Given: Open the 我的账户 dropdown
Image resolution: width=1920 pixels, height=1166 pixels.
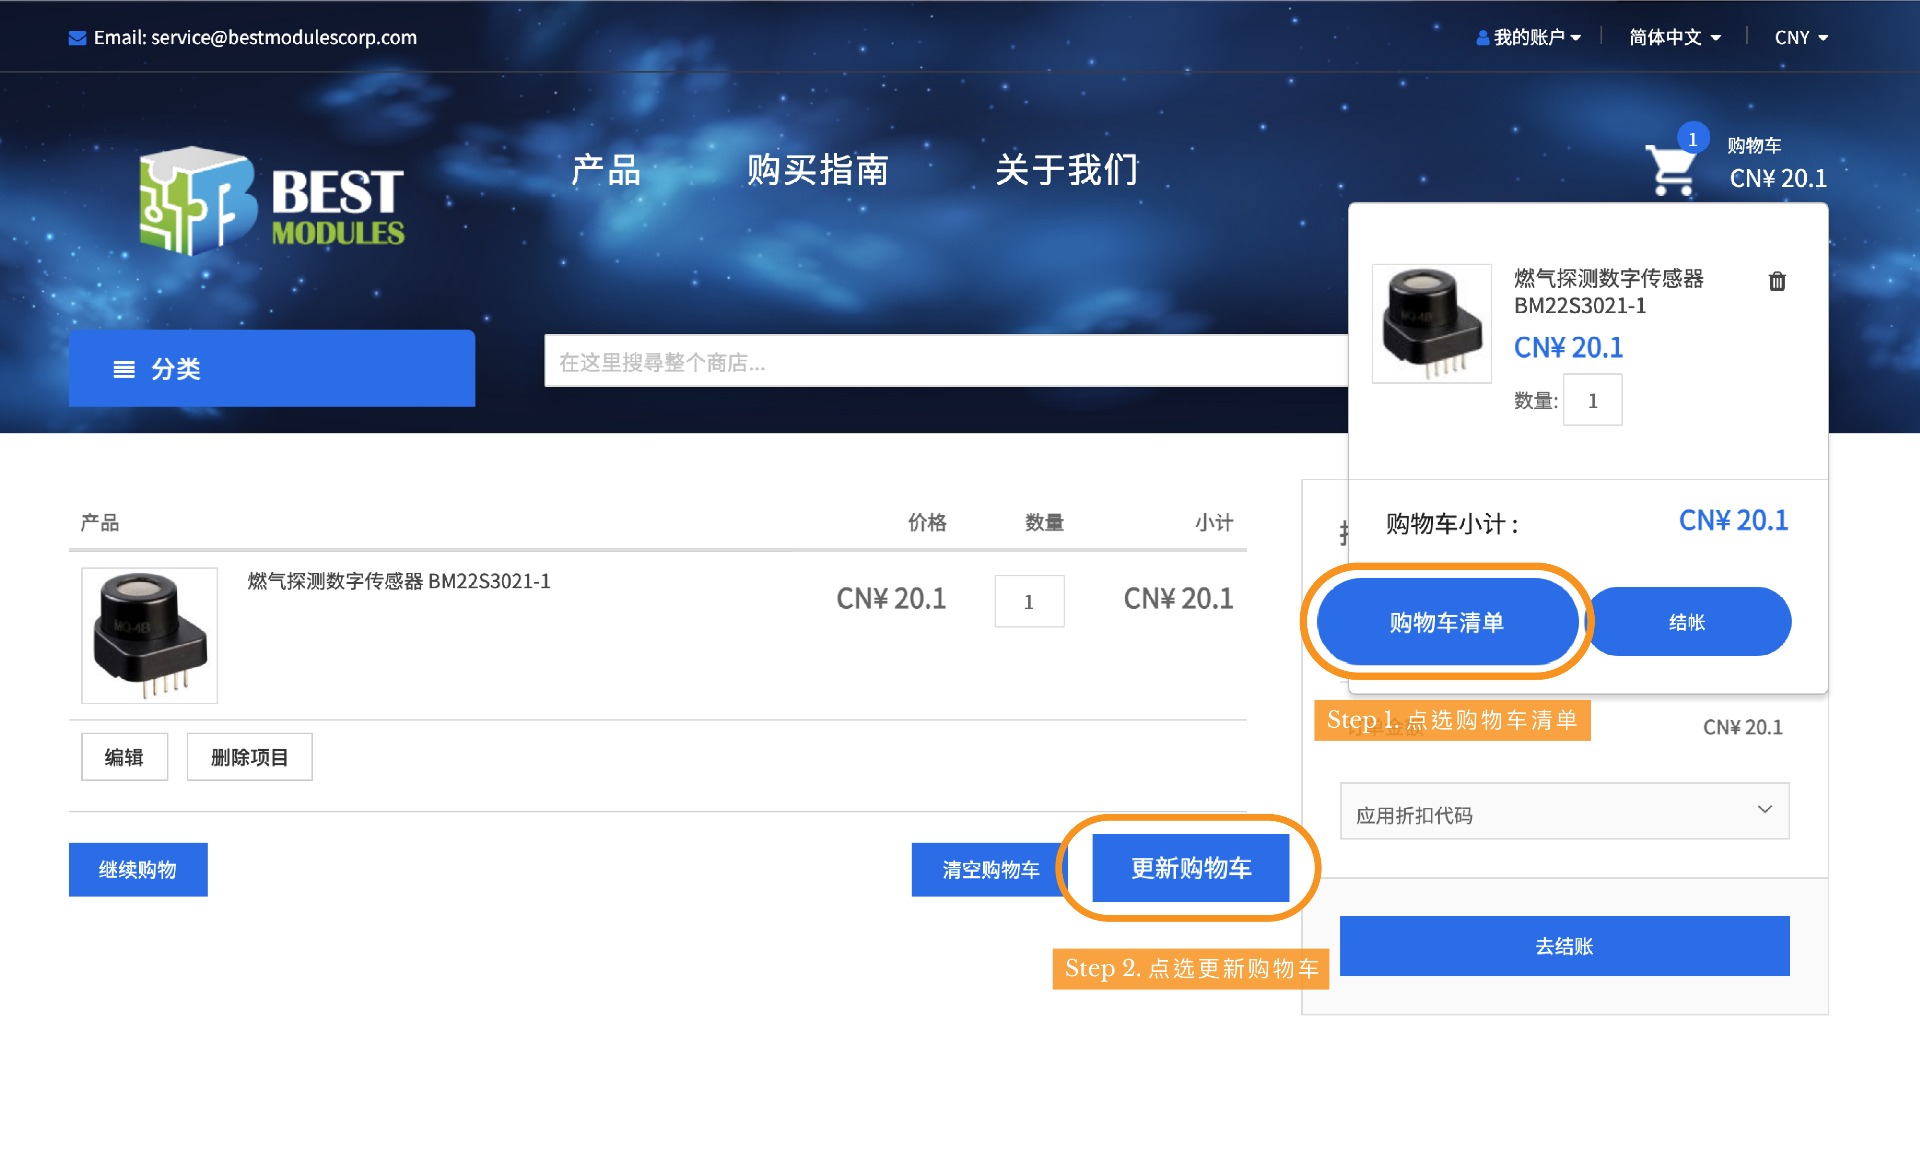Looking at the screenshot, I should click(x=1529, y=38).
